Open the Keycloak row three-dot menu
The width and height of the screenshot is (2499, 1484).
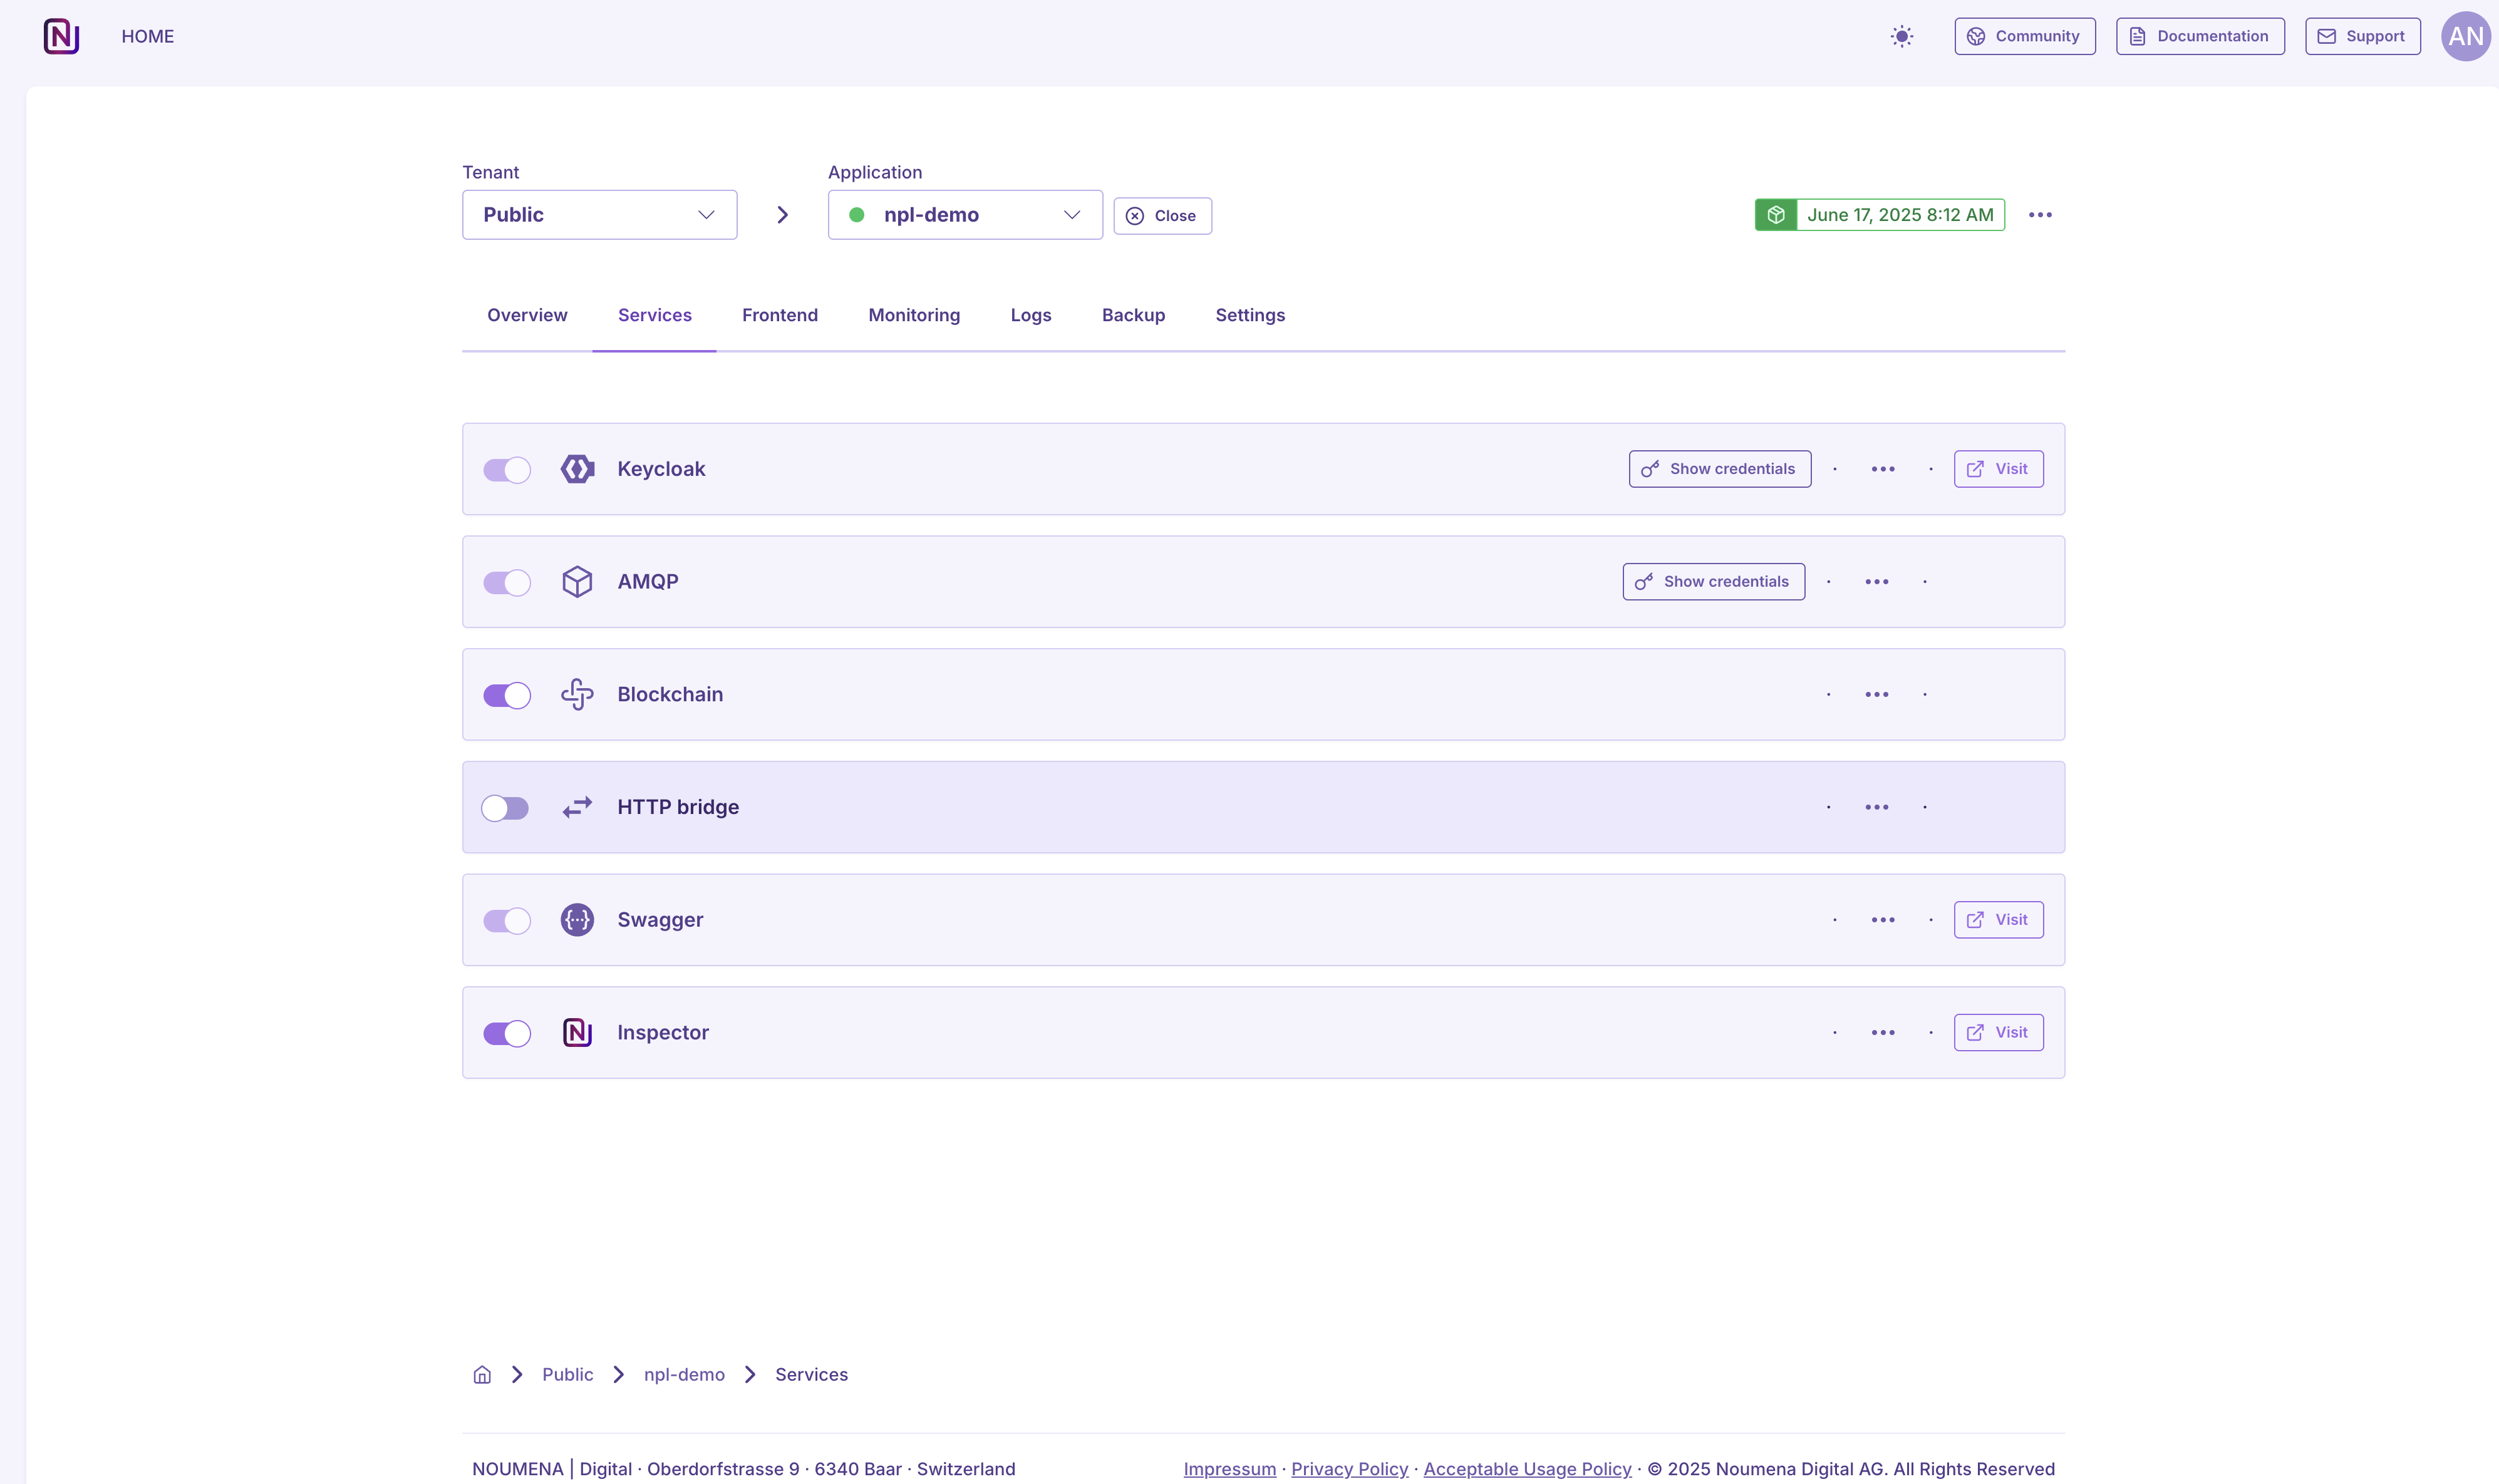pos(1882,469)
